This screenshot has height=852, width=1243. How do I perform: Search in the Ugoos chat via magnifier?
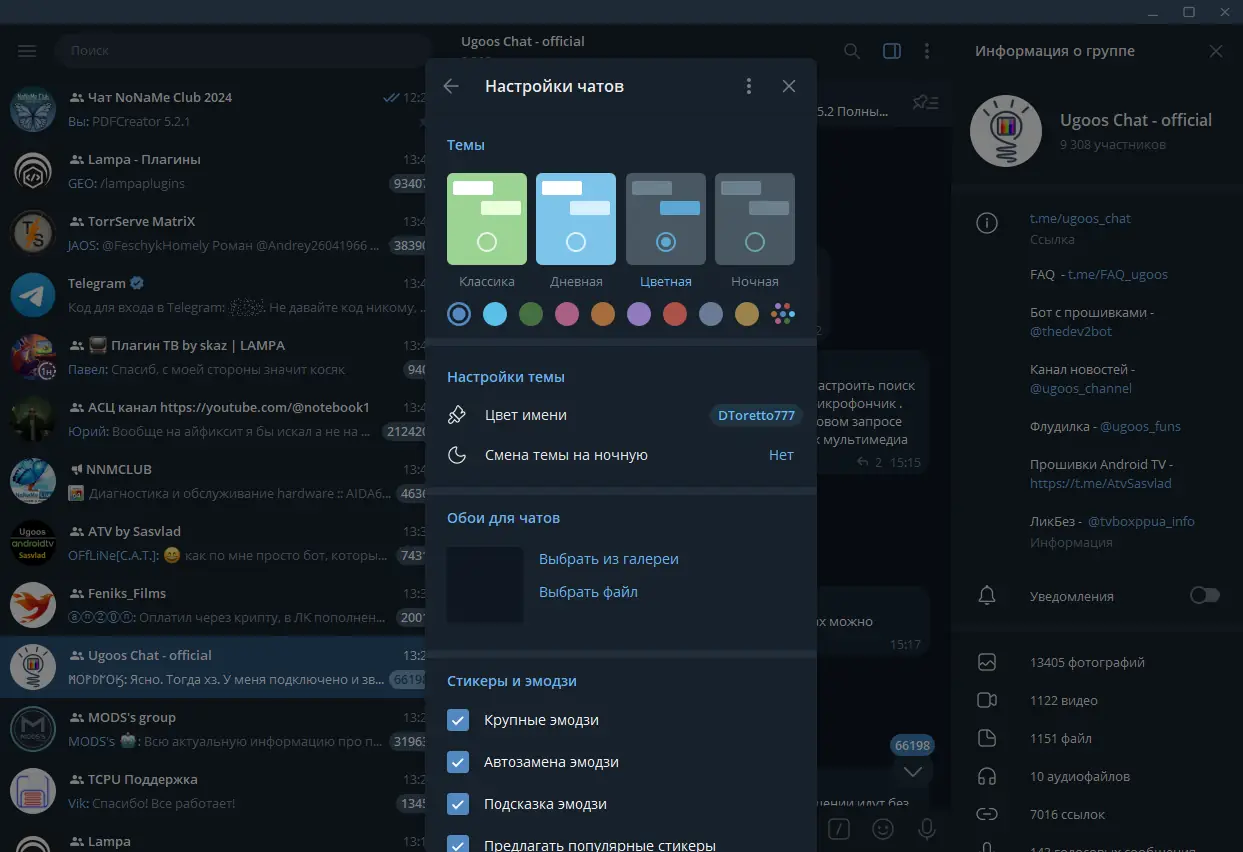pyautogui.click(x=851, y=51)
